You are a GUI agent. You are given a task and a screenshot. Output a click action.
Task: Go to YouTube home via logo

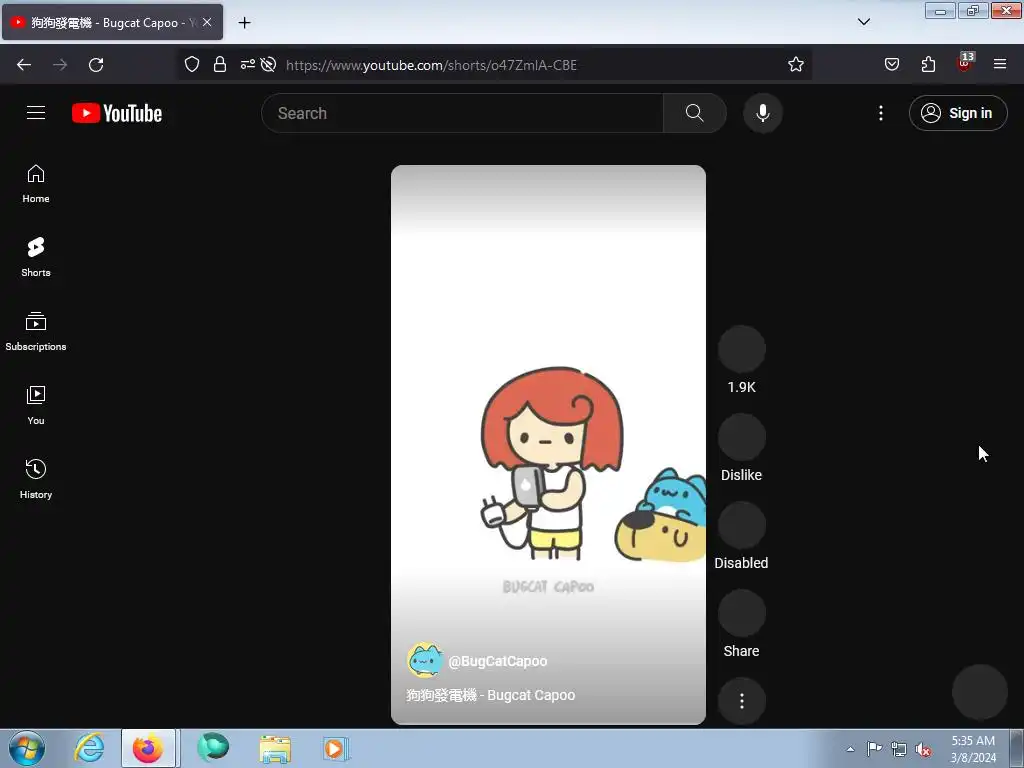point(117,113)
